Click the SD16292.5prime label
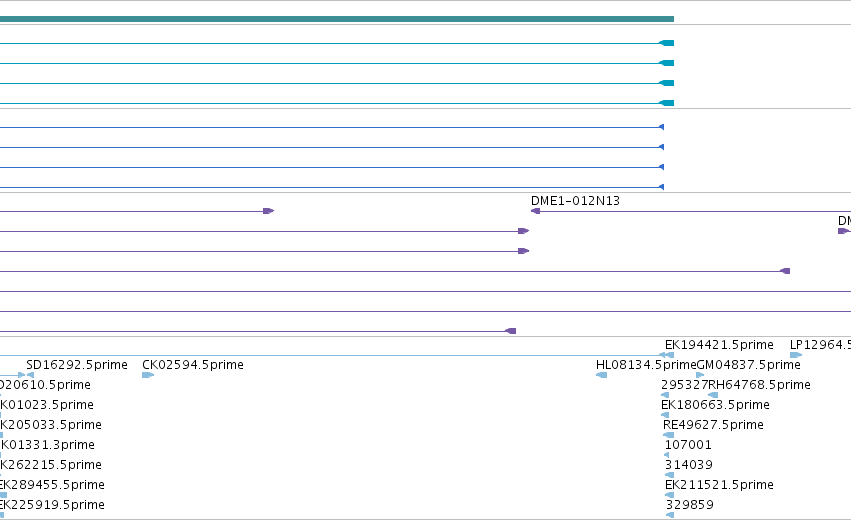Screen dimensions: 851x520 point(77,365)
